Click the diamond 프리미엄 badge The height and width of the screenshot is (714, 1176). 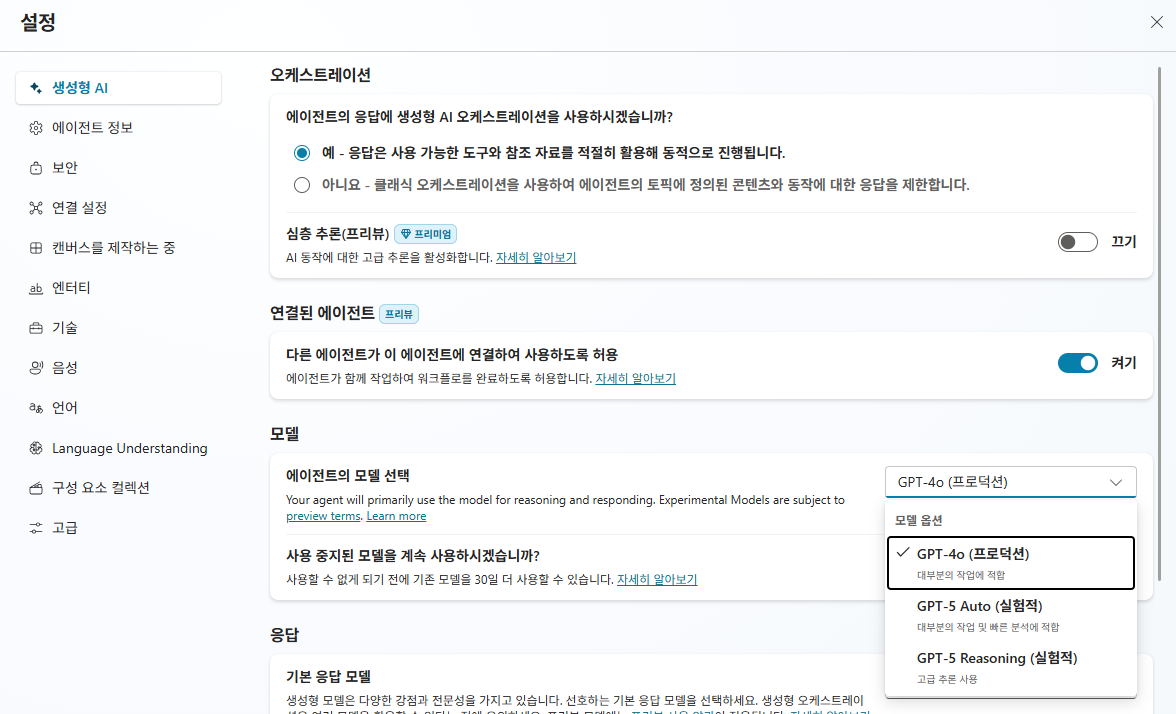click(425, 234)
